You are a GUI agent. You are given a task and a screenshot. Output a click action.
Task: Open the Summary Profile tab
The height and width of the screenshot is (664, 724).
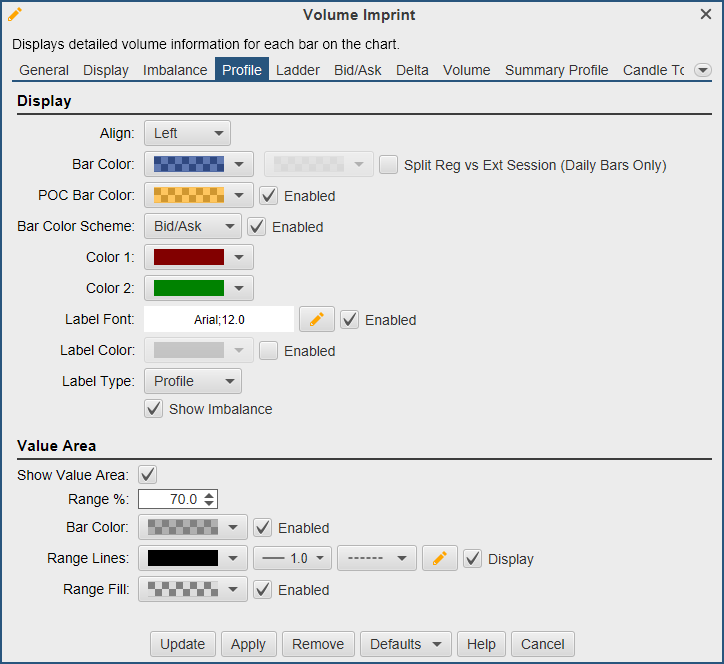click(556, 70)
